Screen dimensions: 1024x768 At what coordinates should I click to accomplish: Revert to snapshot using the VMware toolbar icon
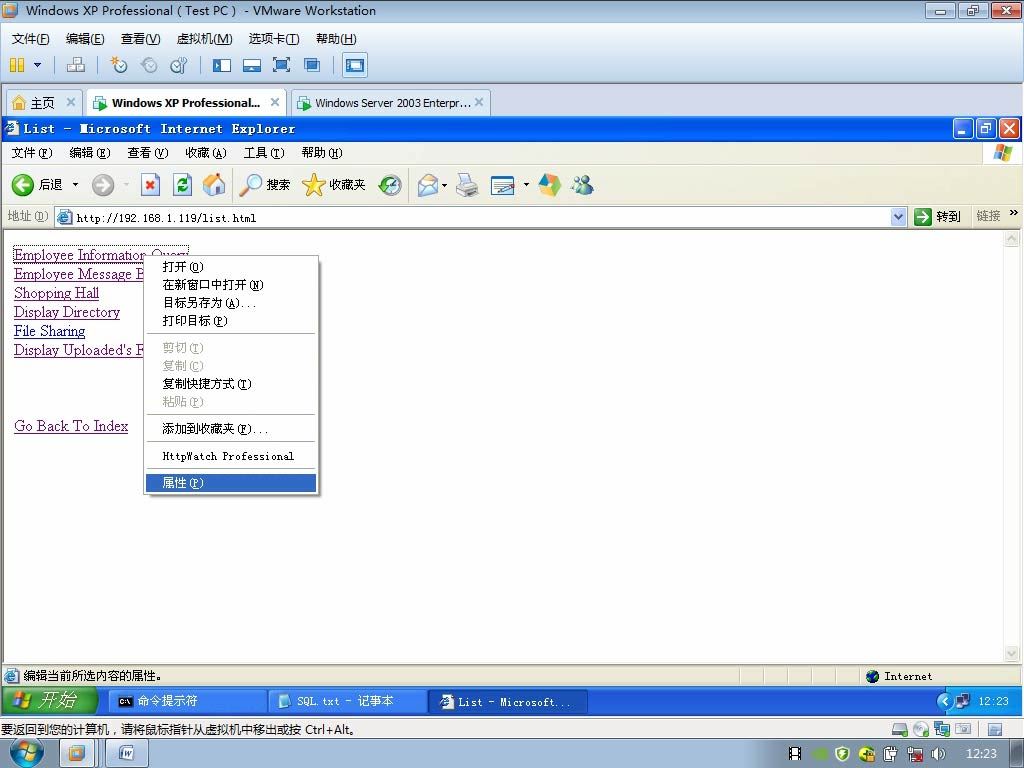[149, 65]
